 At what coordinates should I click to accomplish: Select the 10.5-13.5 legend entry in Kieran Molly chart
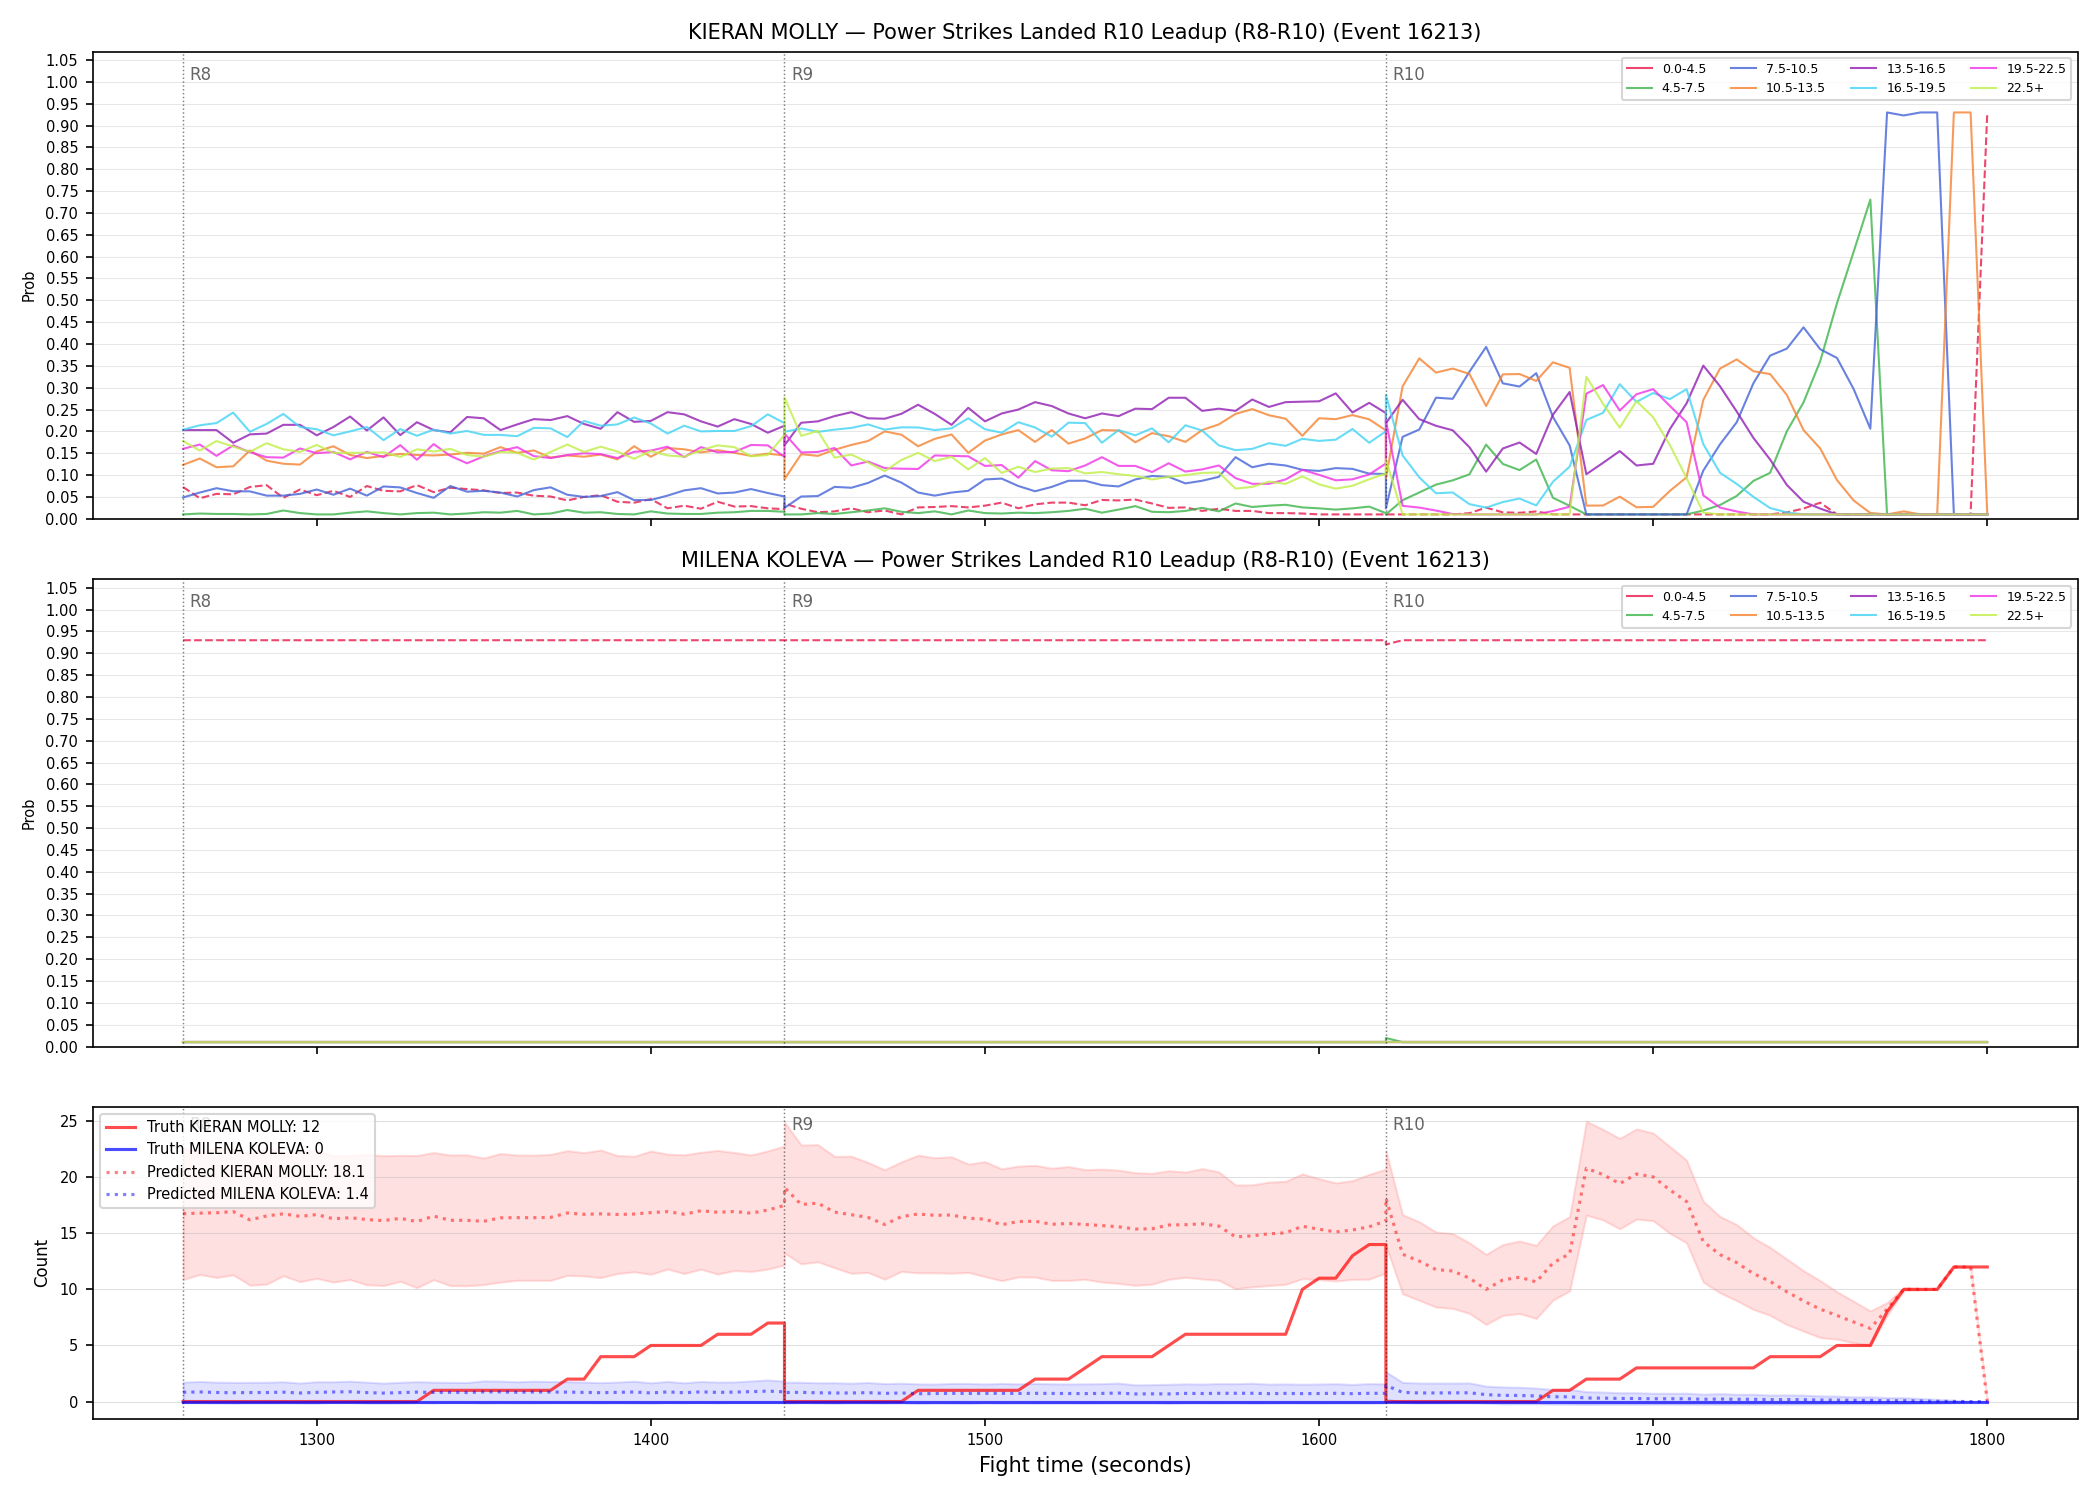[1777, 88]
